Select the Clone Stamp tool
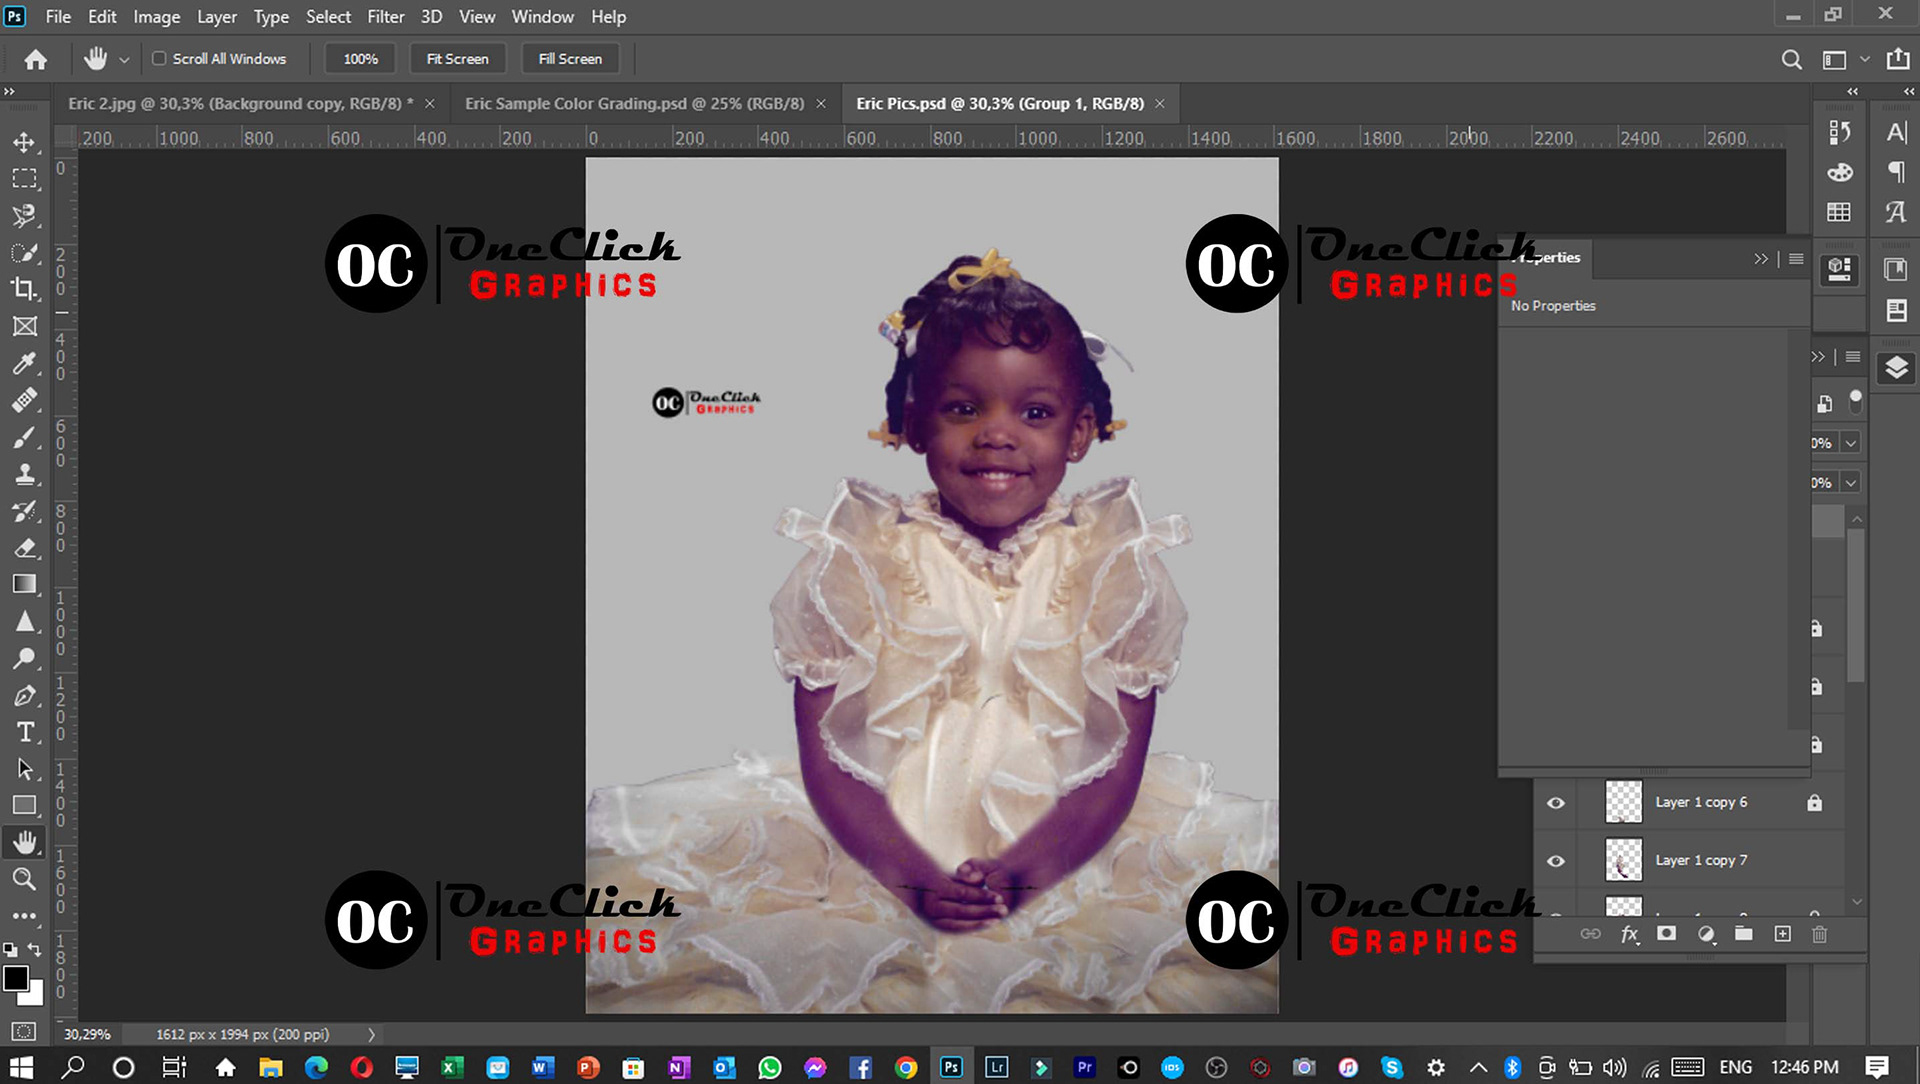 [24, 474]
